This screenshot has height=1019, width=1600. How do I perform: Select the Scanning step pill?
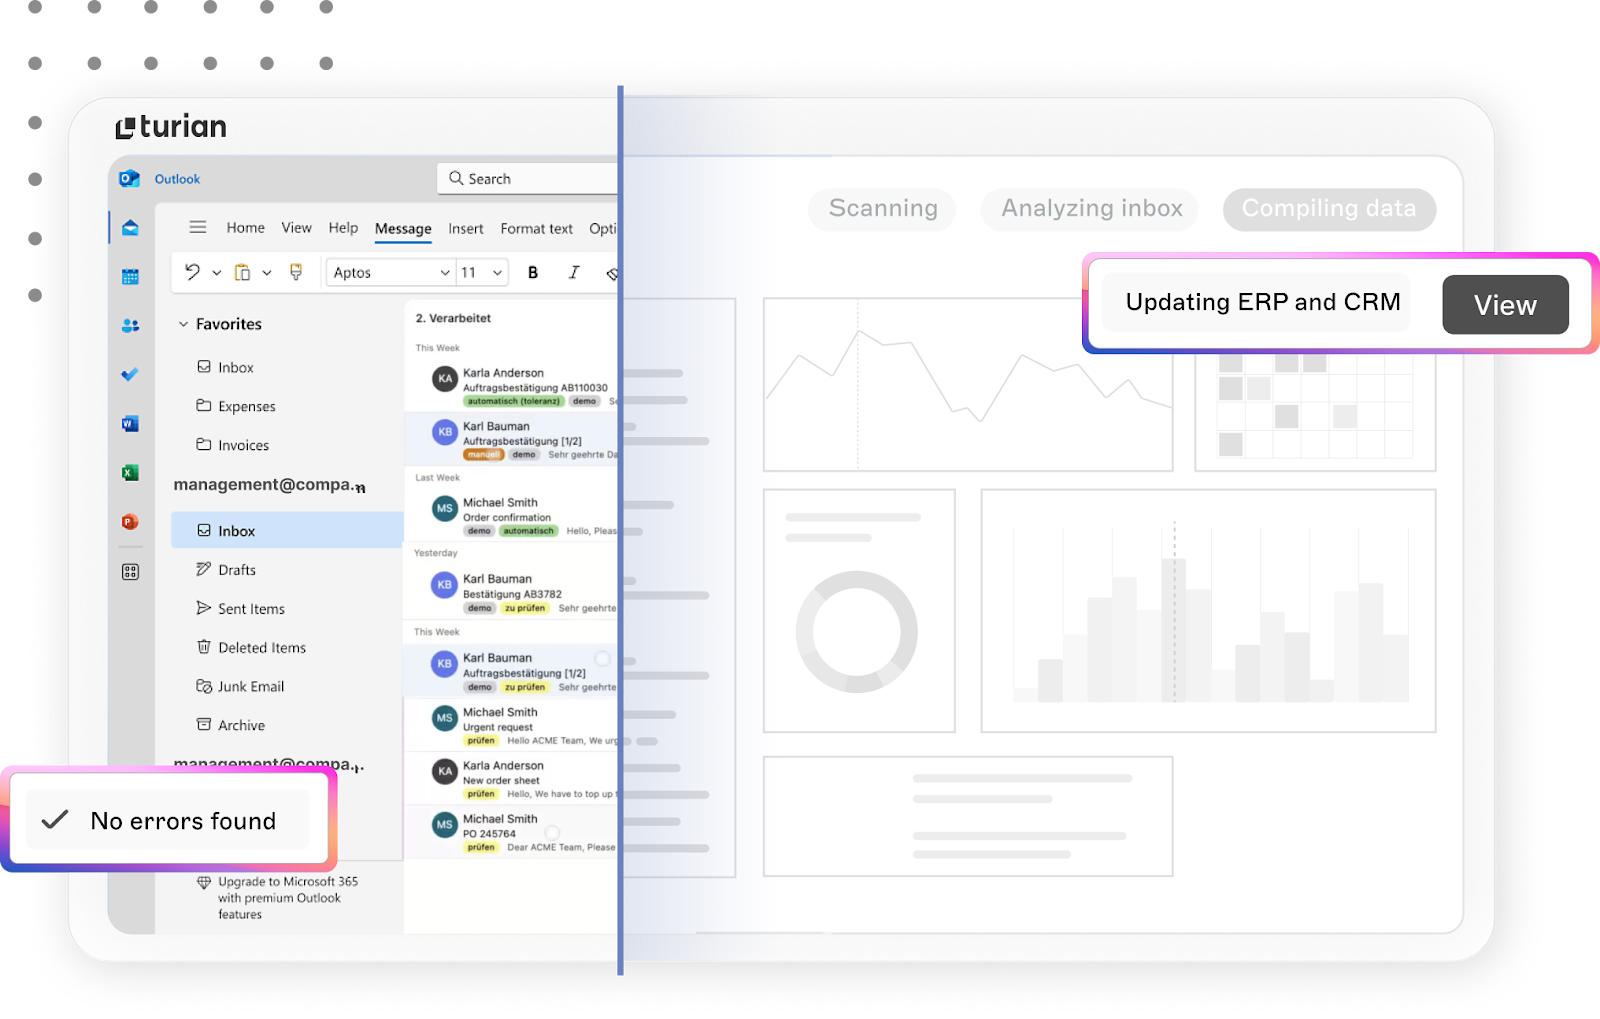pyautogui.click(x=882, y=209)
